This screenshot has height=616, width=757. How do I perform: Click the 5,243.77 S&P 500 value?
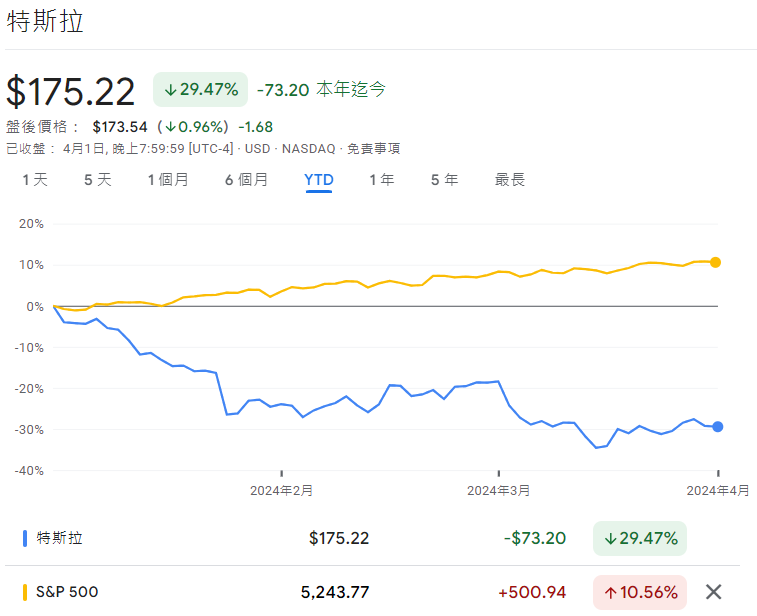tap(335, 592)
